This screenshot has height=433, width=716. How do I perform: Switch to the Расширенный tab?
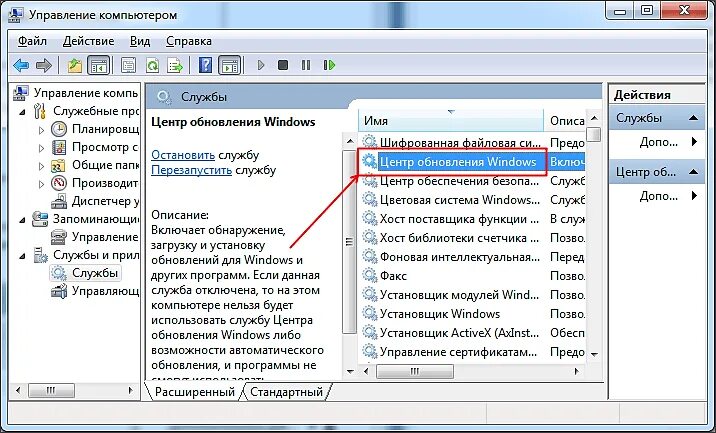[195, 392]
